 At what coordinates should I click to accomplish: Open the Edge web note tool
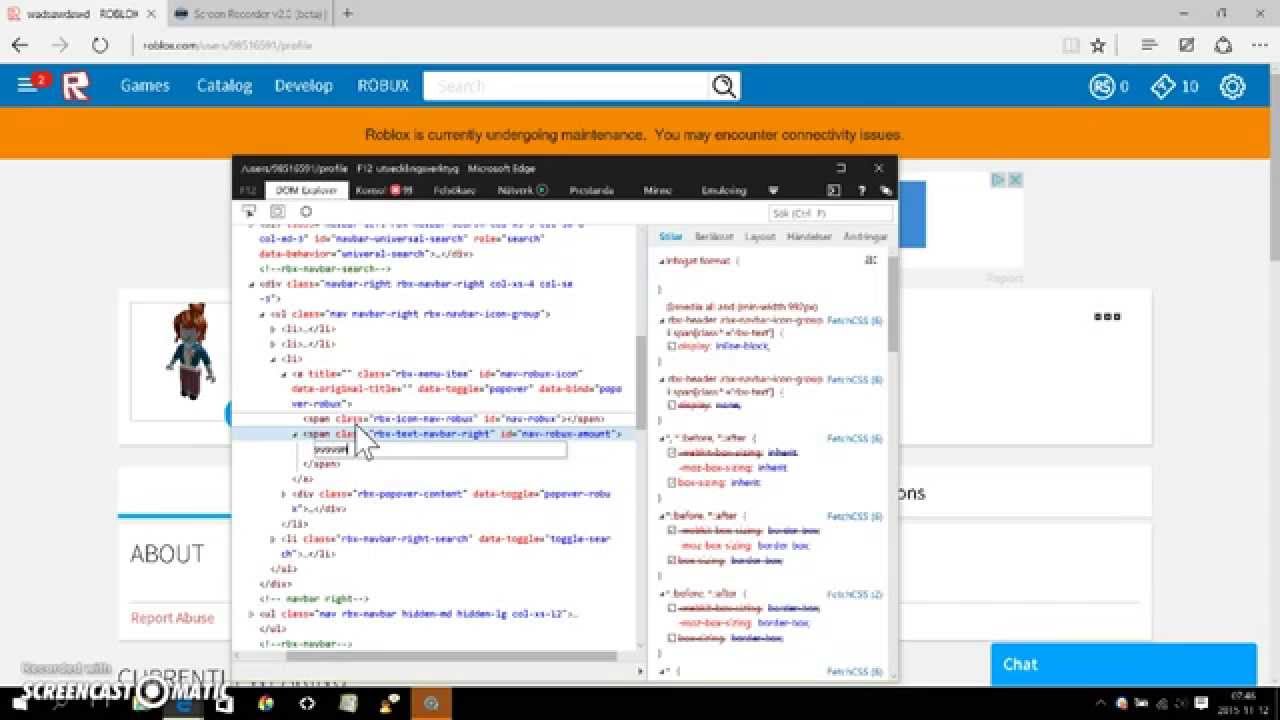1187,45
